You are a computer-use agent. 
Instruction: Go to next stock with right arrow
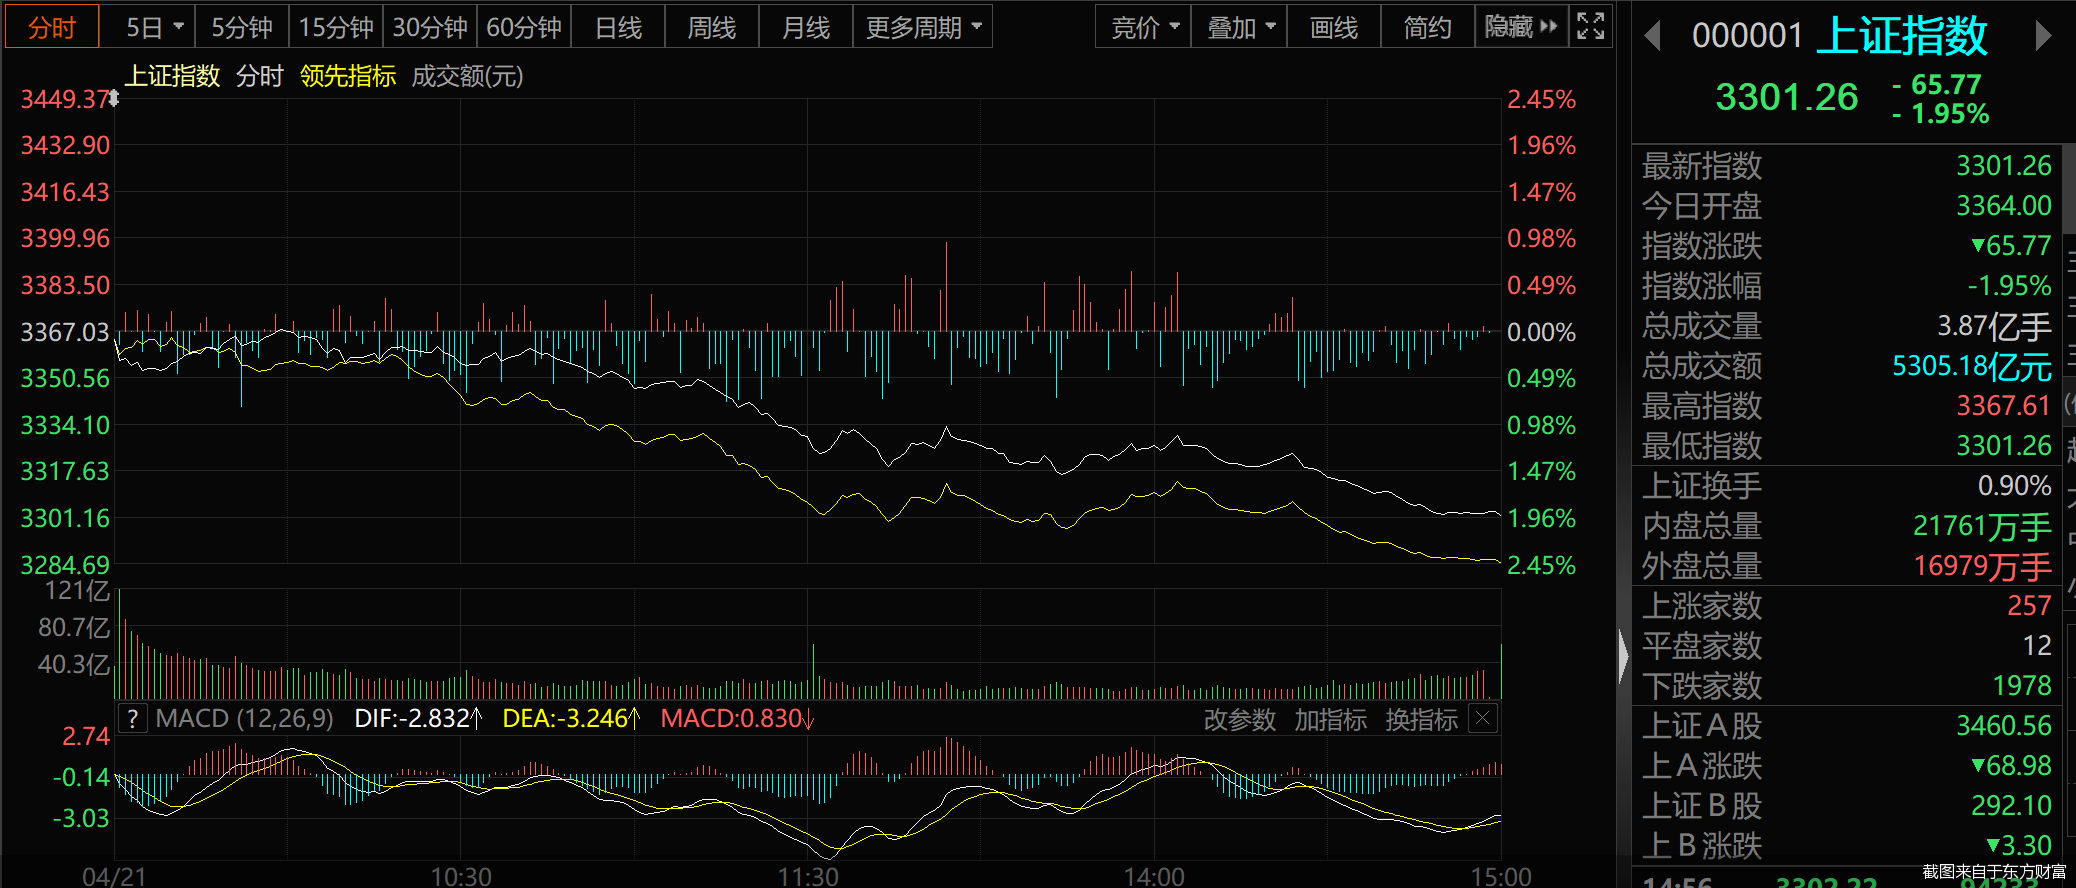[2043, 36]
